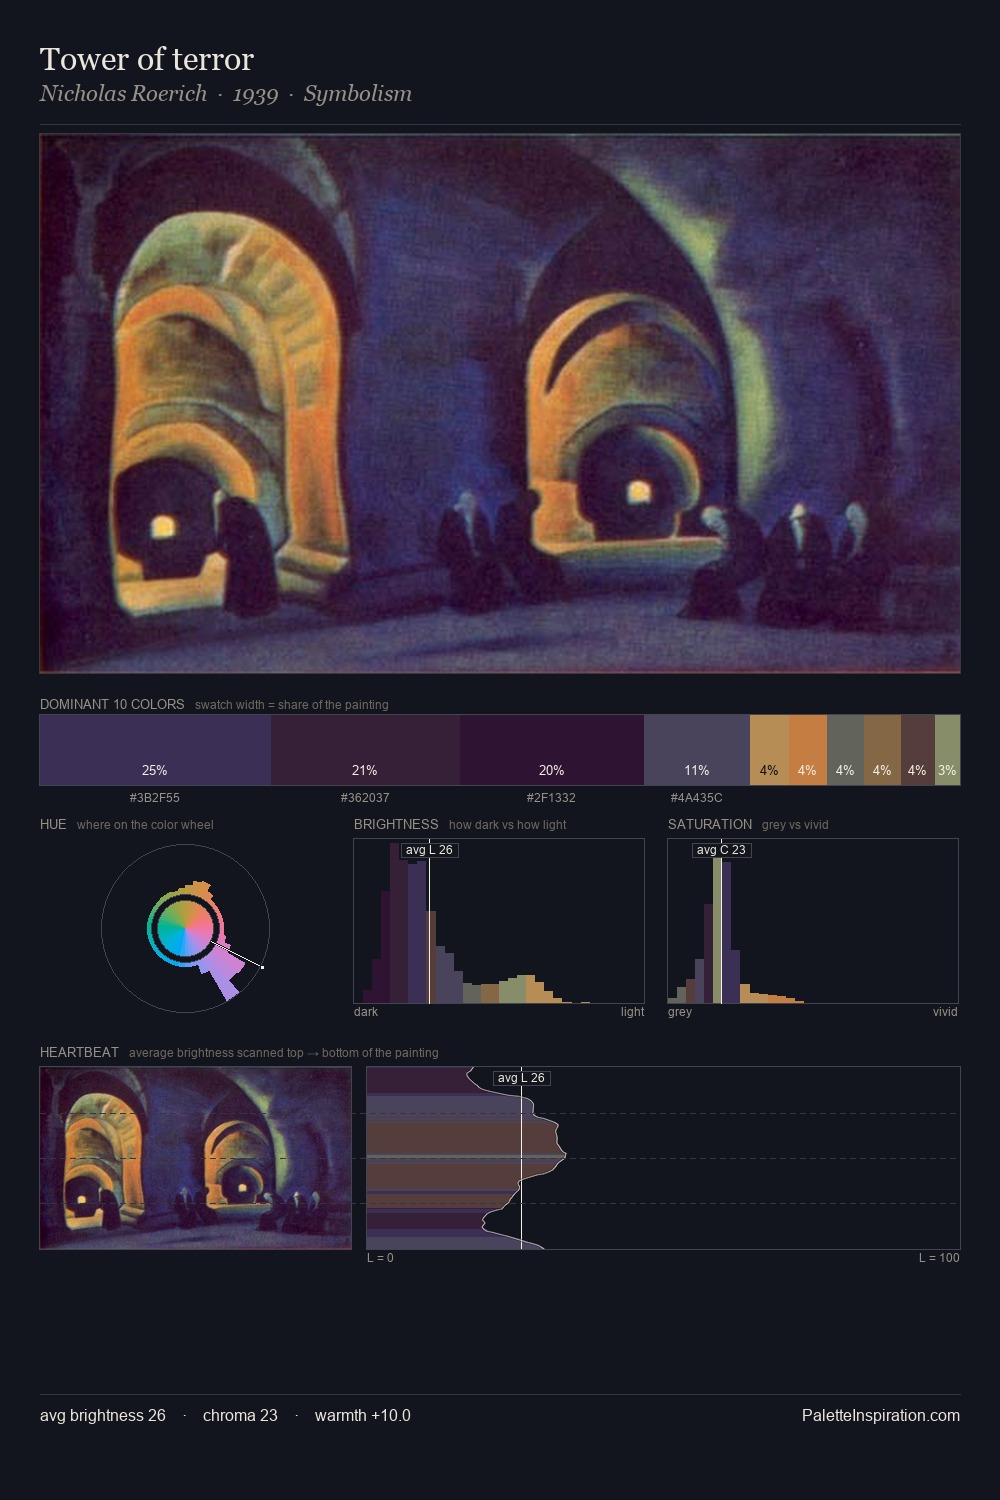
Task: Click the Symbolism style label
Action: (x=358, y=94)
